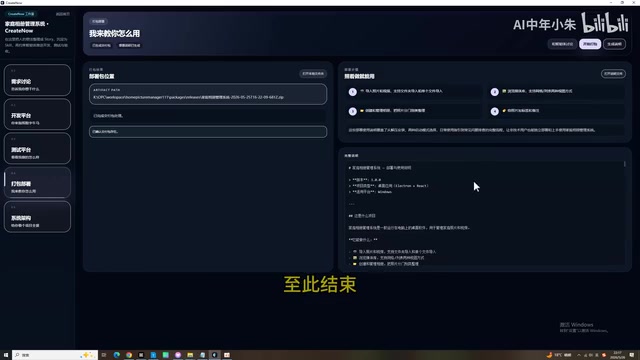Click the outlined status message under the artifact path
640x360 pixels.
click(208, 132)
